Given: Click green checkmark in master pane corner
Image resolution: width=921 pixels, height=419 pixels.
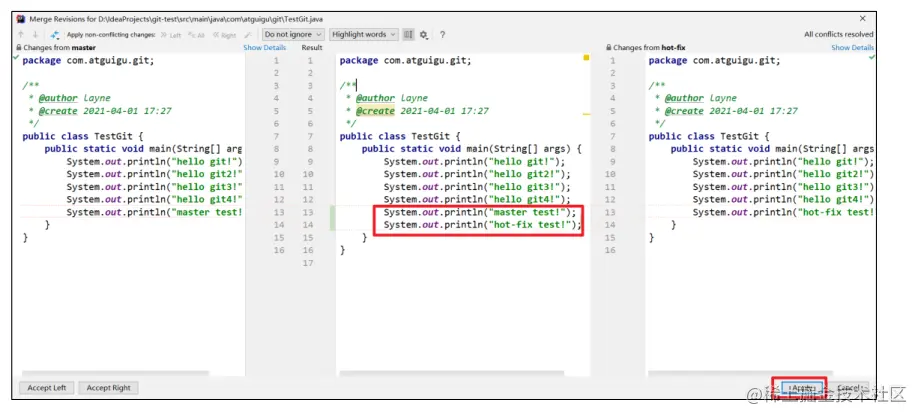Looking at the screenshot, I should pyautogui.click(x=15, y=57).
